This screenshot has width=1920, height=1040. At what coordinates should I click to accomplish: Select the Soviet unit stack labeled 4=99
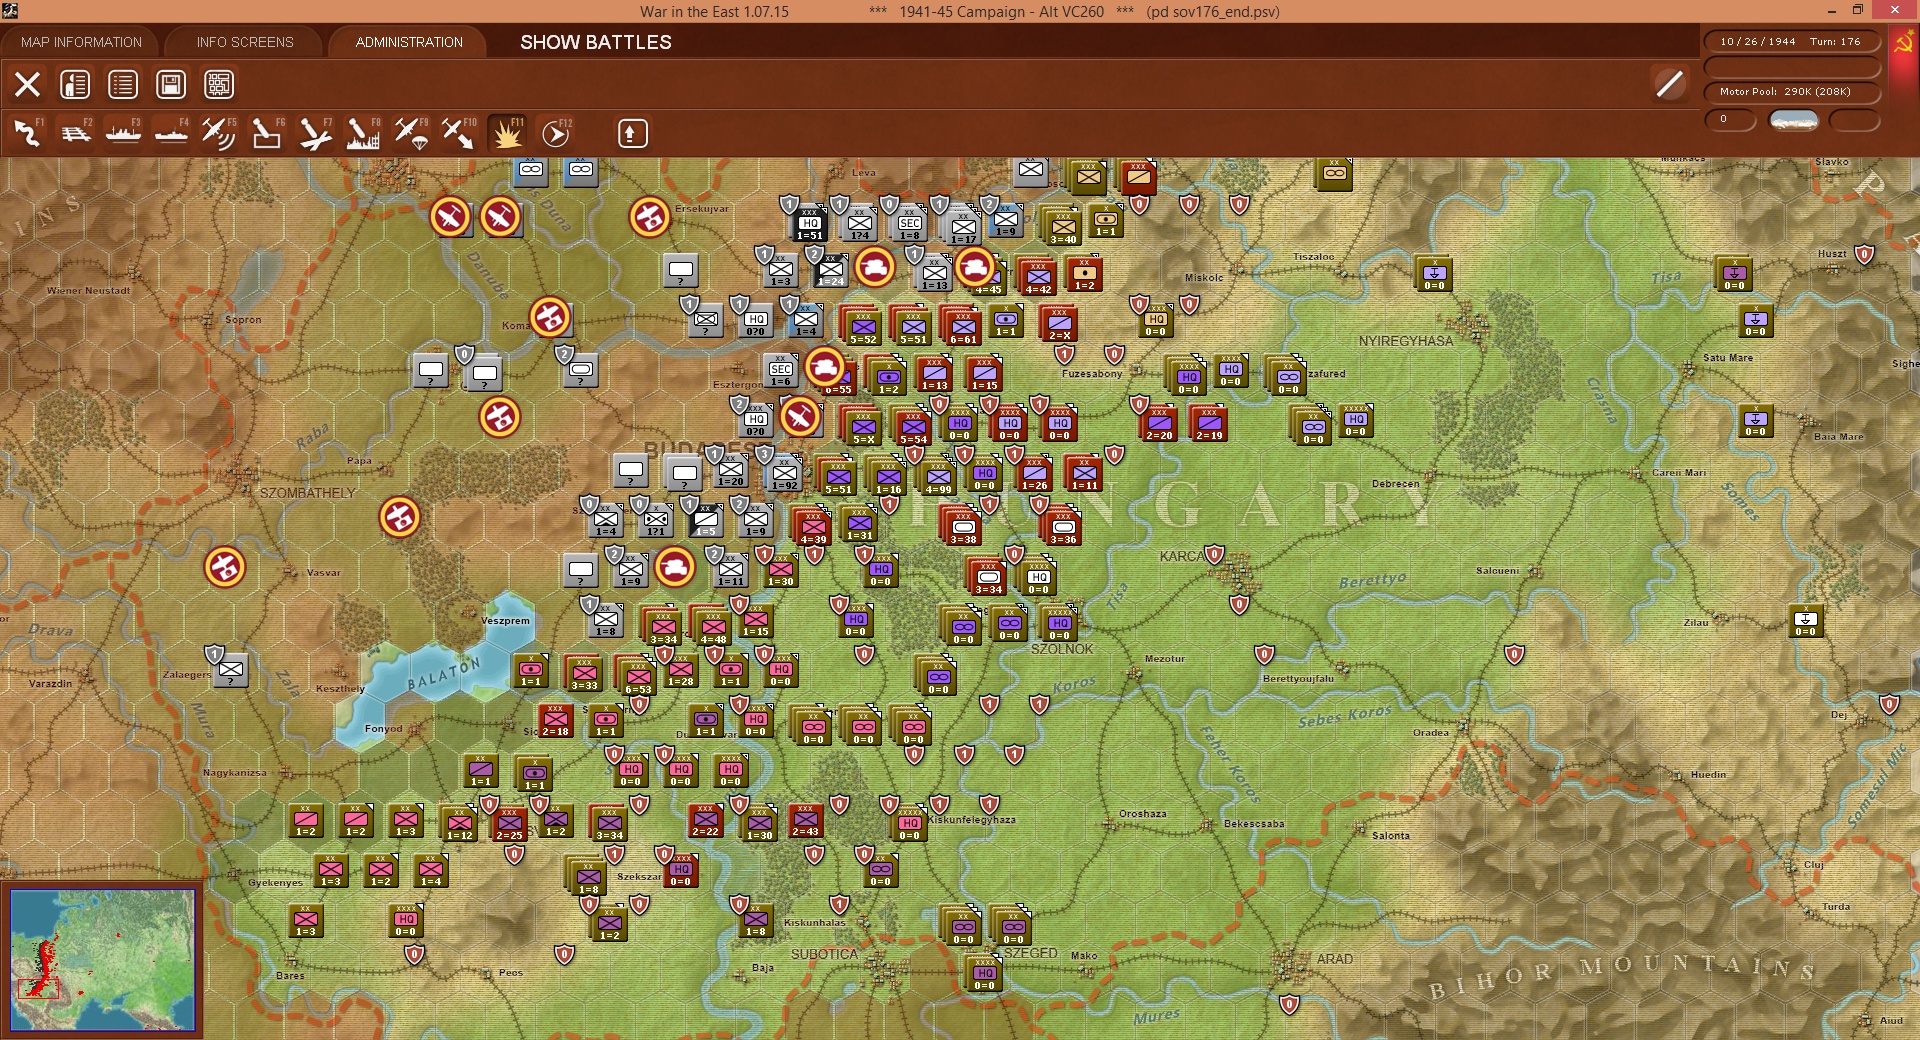pyautogui.click(x=938, y=477)
